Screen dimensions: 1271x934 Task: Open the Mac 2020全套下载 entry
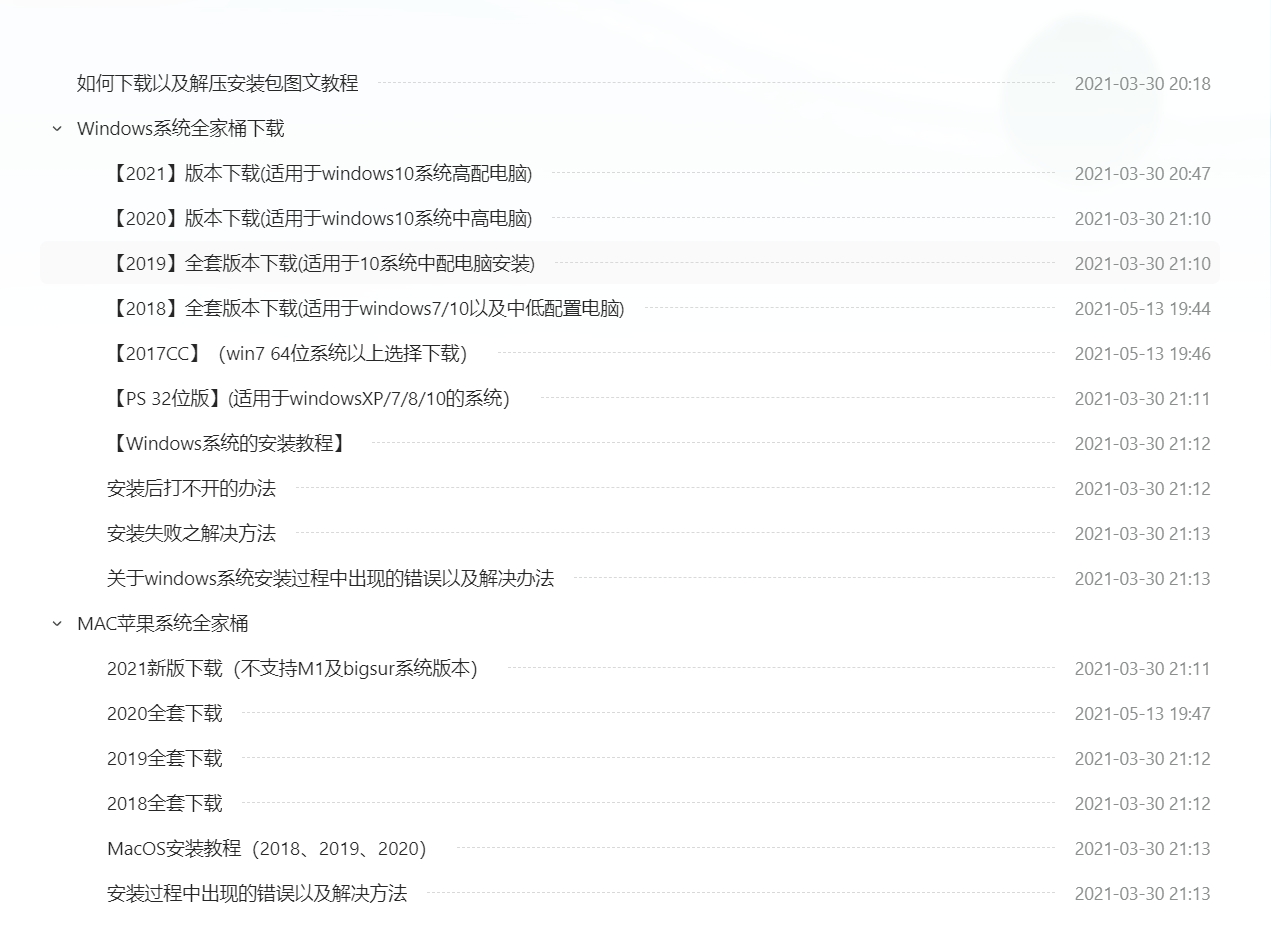165,714
